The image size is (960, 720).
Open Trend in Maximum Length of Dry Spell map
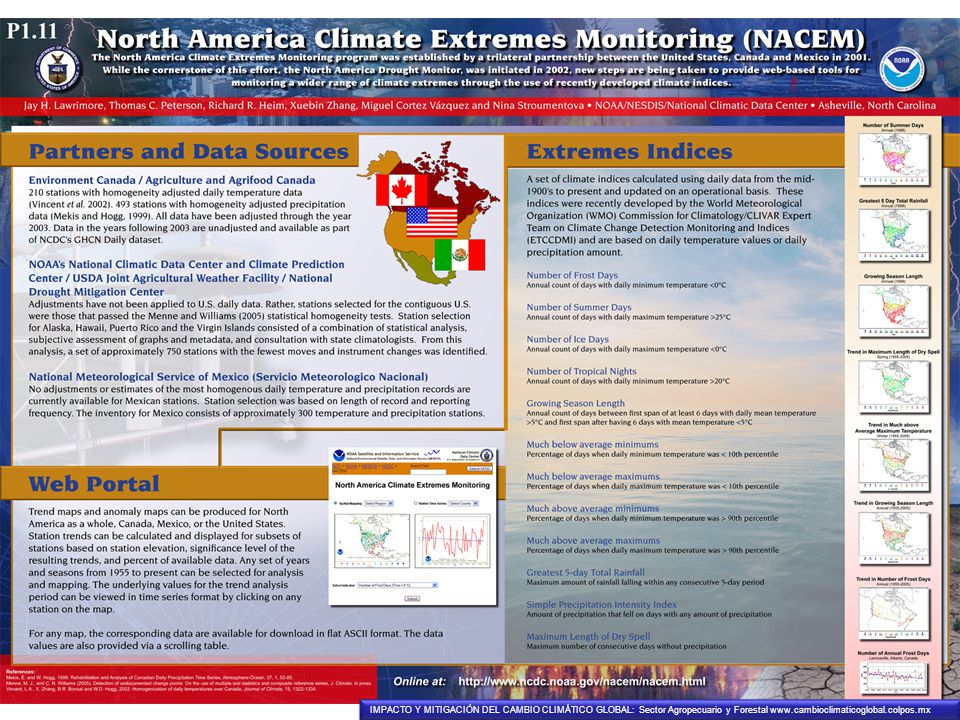click(893, 386)
